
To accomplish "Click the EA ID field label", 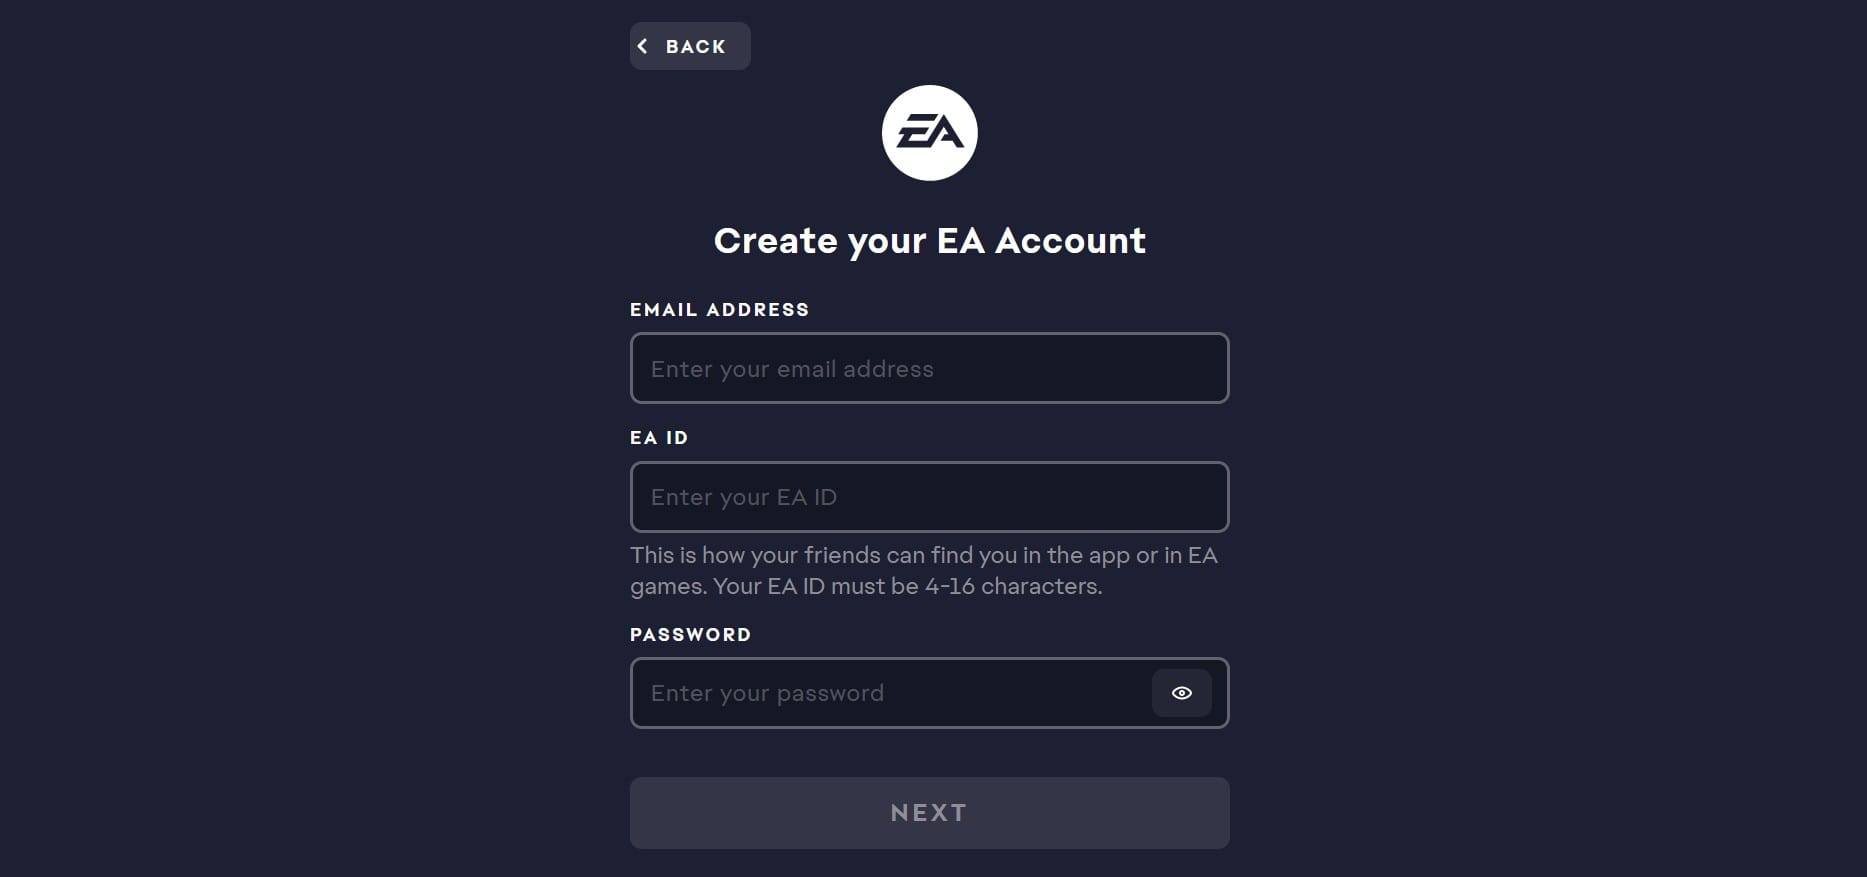I will coord(659,438).
